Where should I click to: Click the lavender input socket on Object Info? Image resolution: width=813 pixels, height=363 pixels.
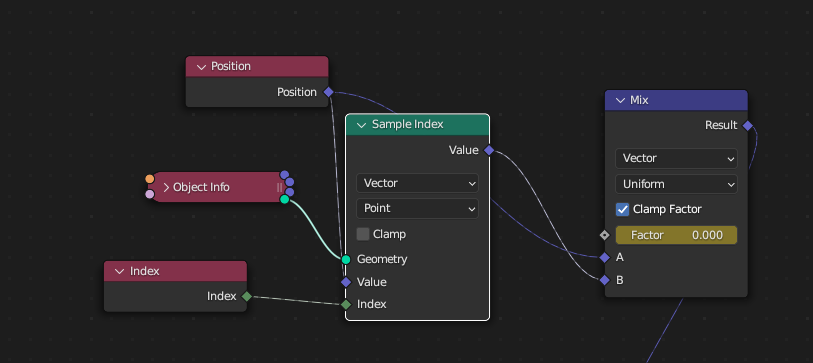point(150,194)
